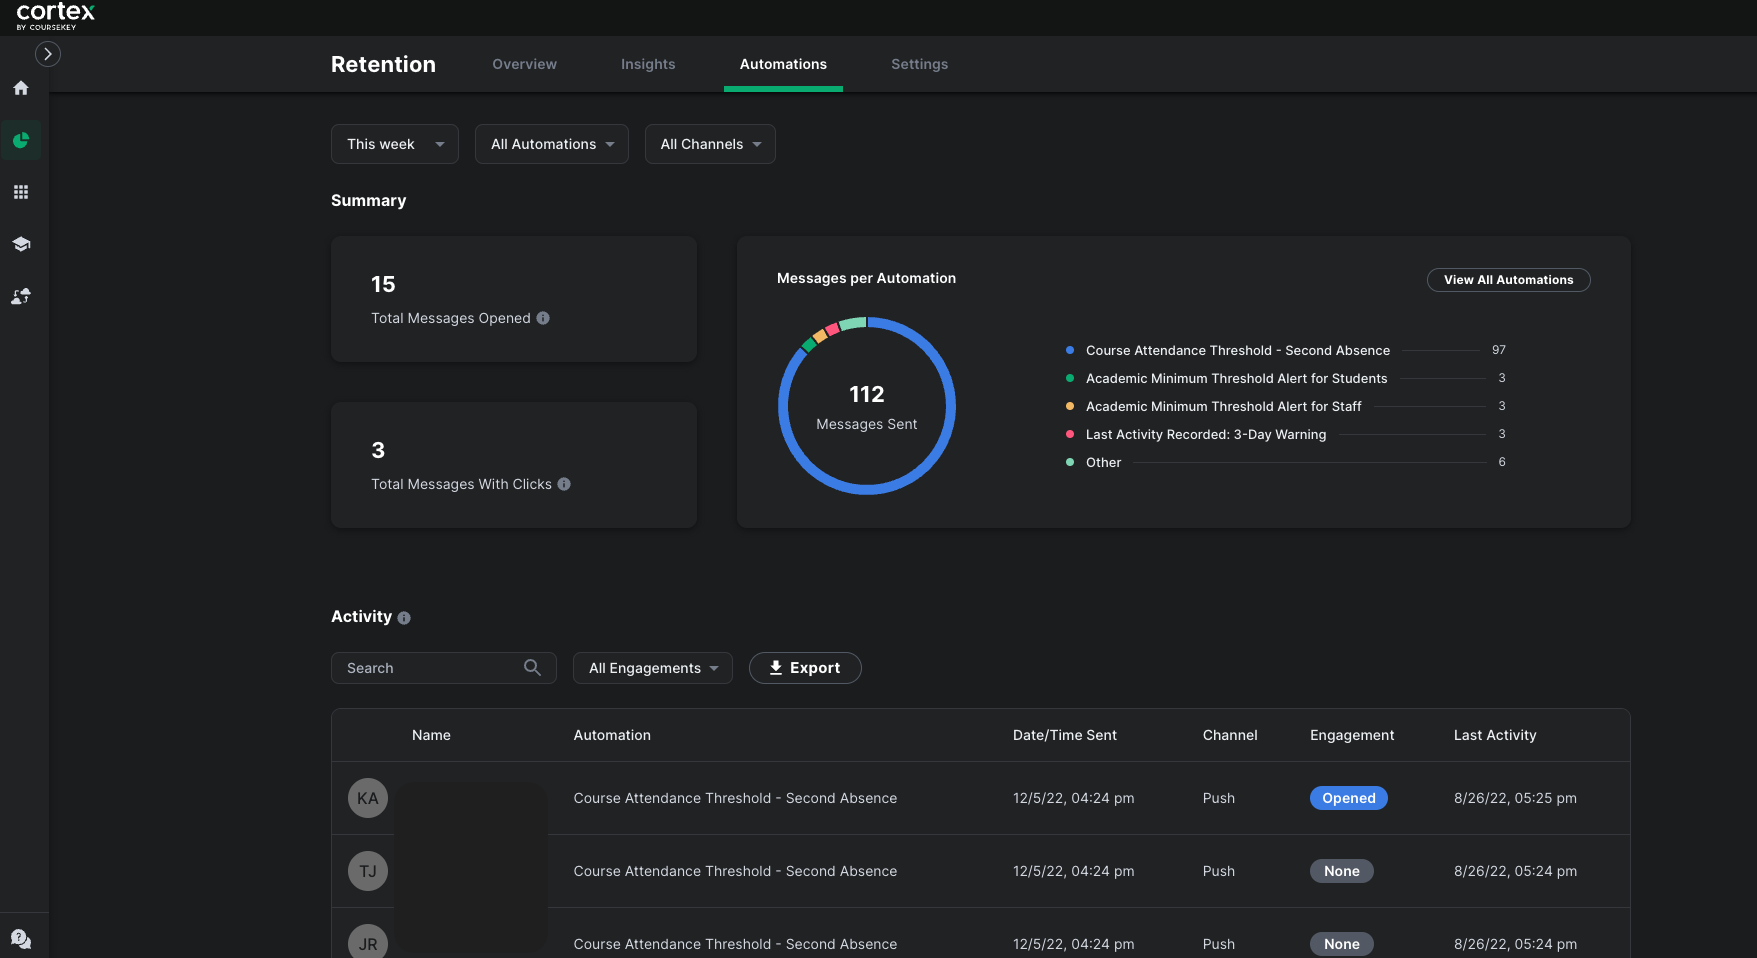The height and width of the screenshot is (958, 1757).
Task: Open the Home sidebar icon
Action: pos(21,88)
